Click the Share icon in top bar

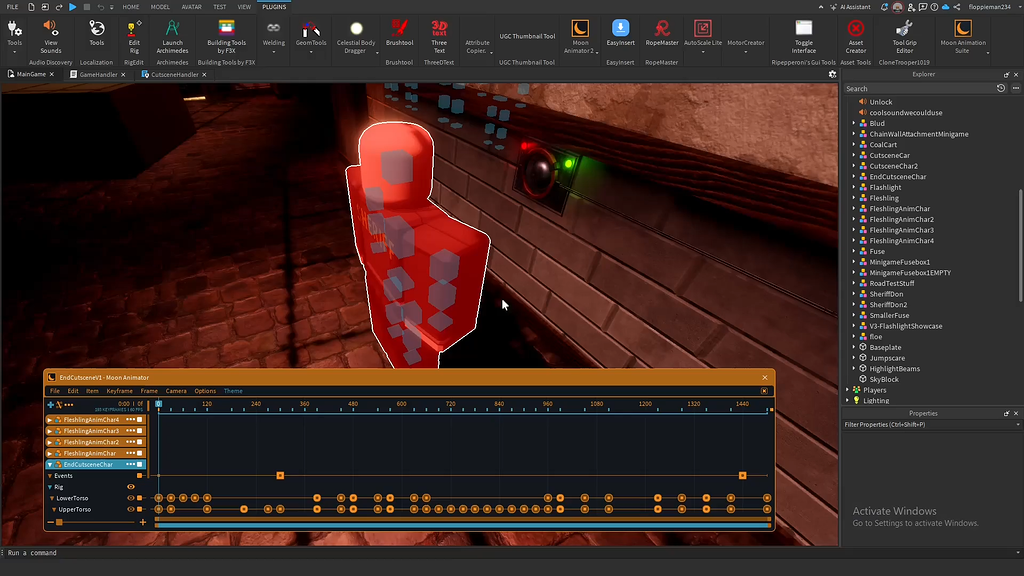(957, 7)
